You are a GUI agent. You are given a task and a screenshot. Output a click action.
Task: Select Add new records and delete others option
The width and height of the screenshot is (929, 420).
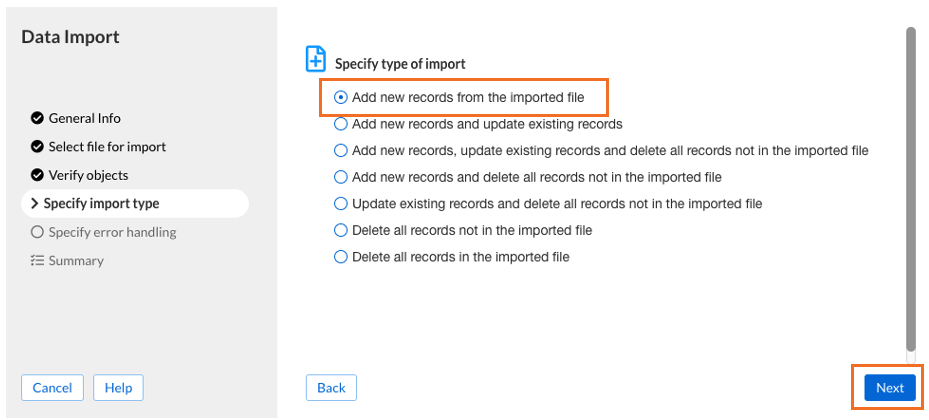(341, 177)
